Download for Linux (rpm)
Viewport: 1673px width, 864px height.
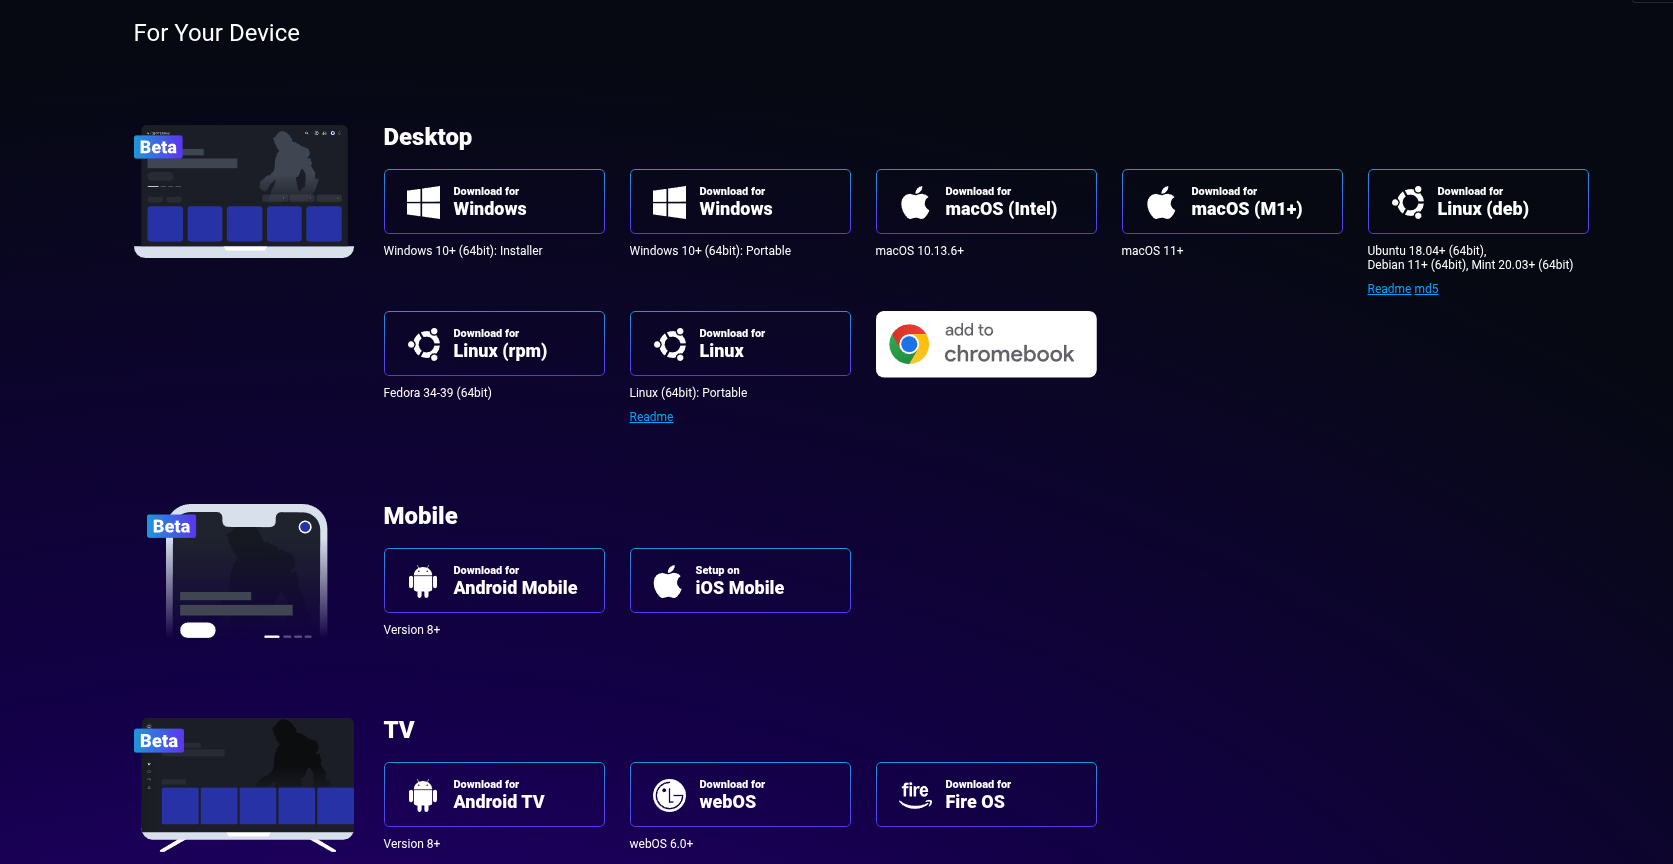click(494, 344)
